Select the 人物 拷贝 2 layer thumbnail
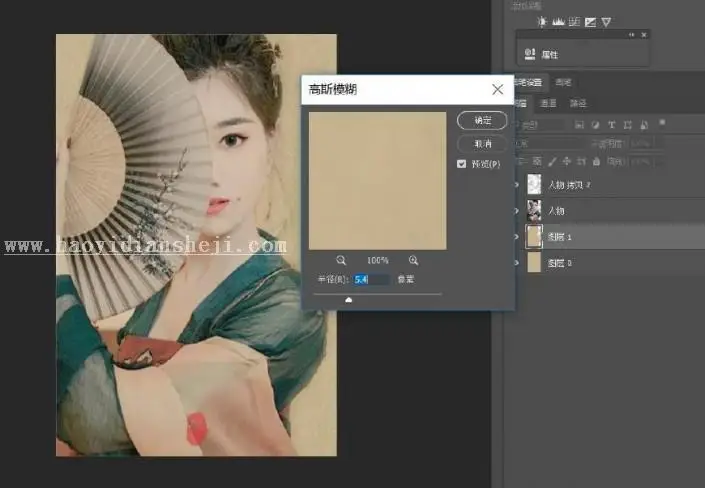This screenshot has height=488, width=705. pos(534,184)
